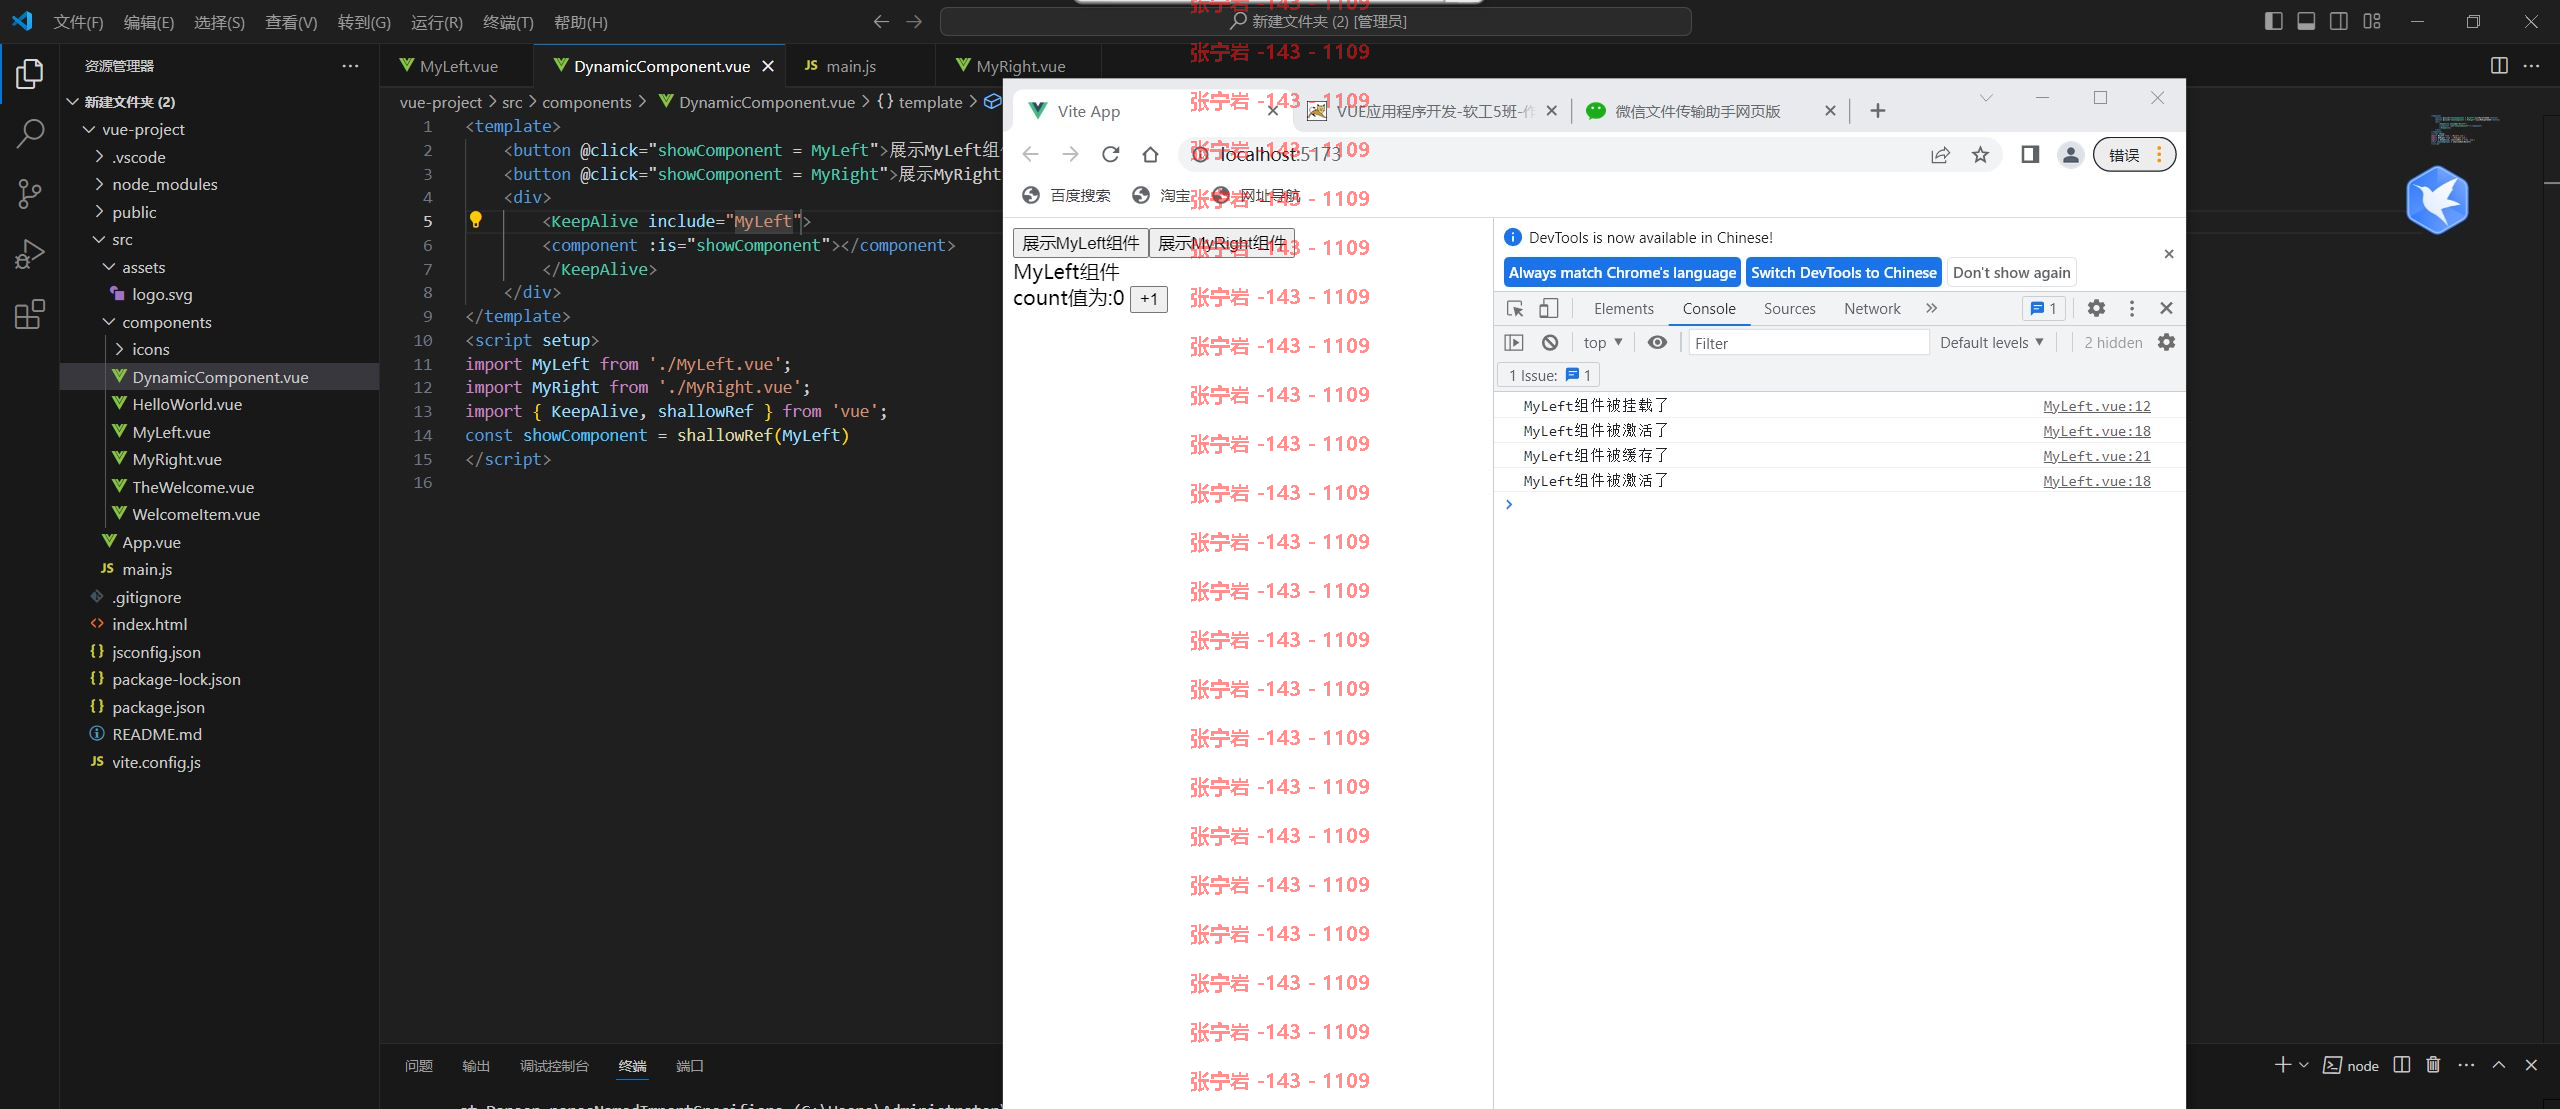
Task: Split the VS Code editor right
Action: [x=2499, y=66]
